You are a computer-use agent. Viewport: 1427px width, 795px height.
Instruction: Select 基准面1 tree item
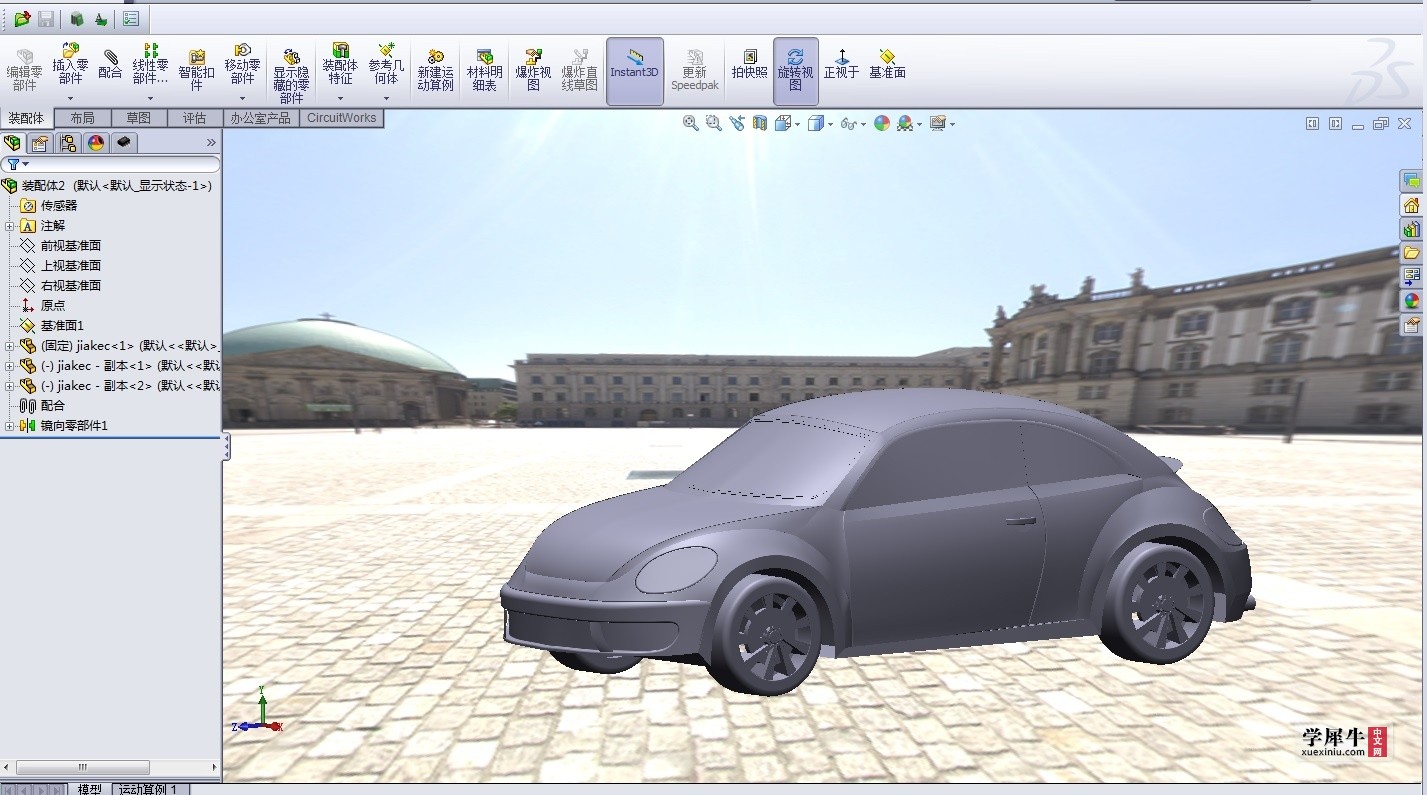tap(52, 326)
